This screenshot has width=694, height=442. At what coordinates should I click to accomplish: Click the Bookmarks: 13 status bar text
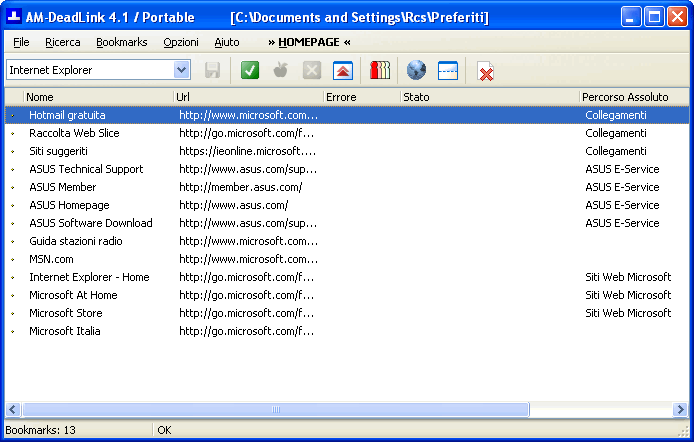pyautogui.click(x=40, y=430)
